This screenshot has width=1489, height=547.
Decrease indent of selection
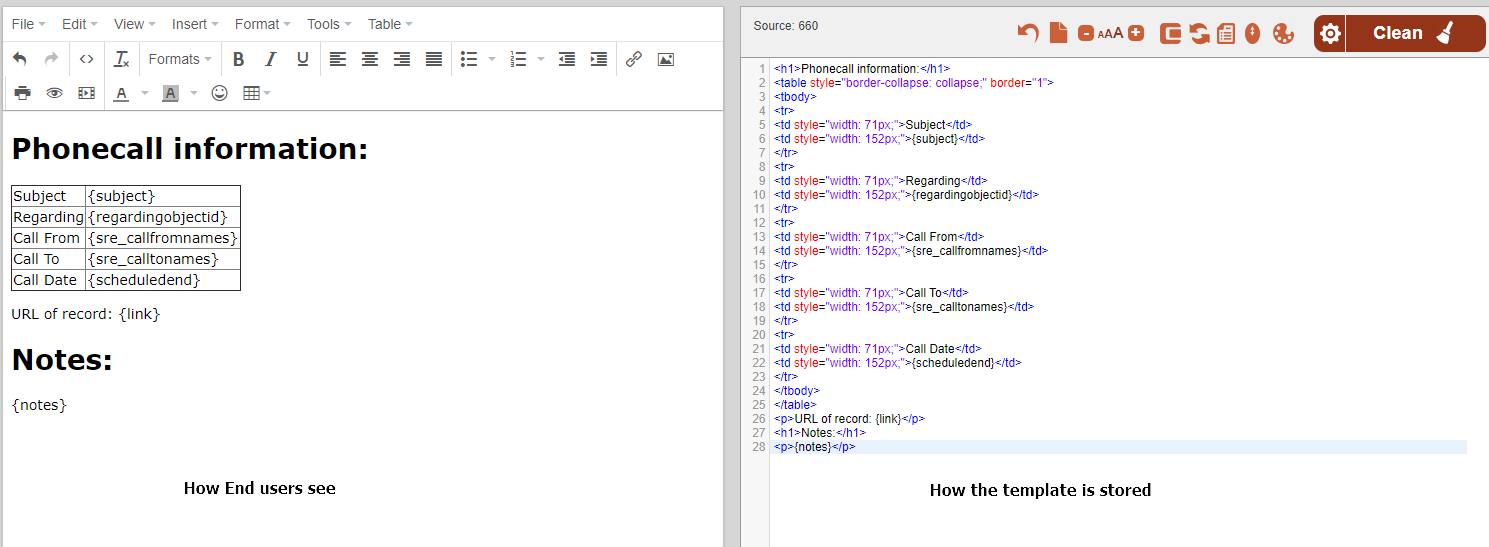tap(567, 59)
